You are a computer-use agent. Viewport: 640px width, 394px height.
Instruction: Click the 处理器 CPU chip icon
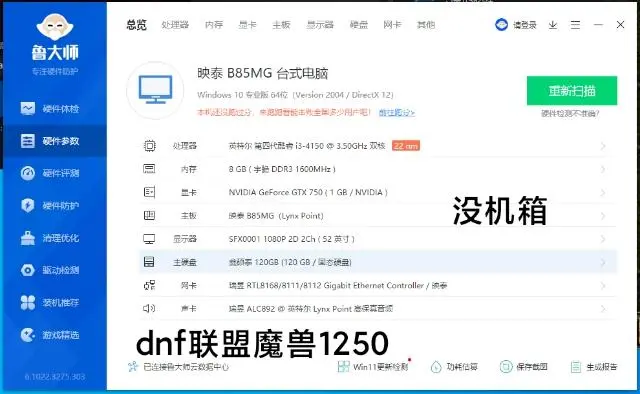point(150,146)
